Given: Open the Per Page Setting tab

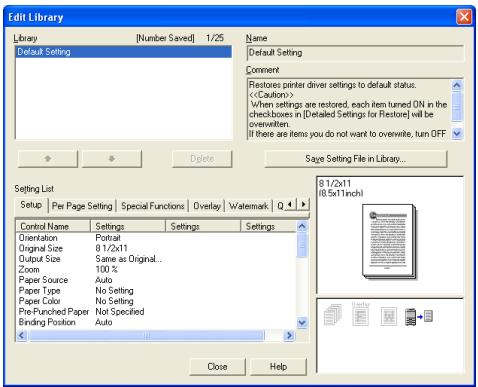Looking at the screenshot, I should click(82, 206).
